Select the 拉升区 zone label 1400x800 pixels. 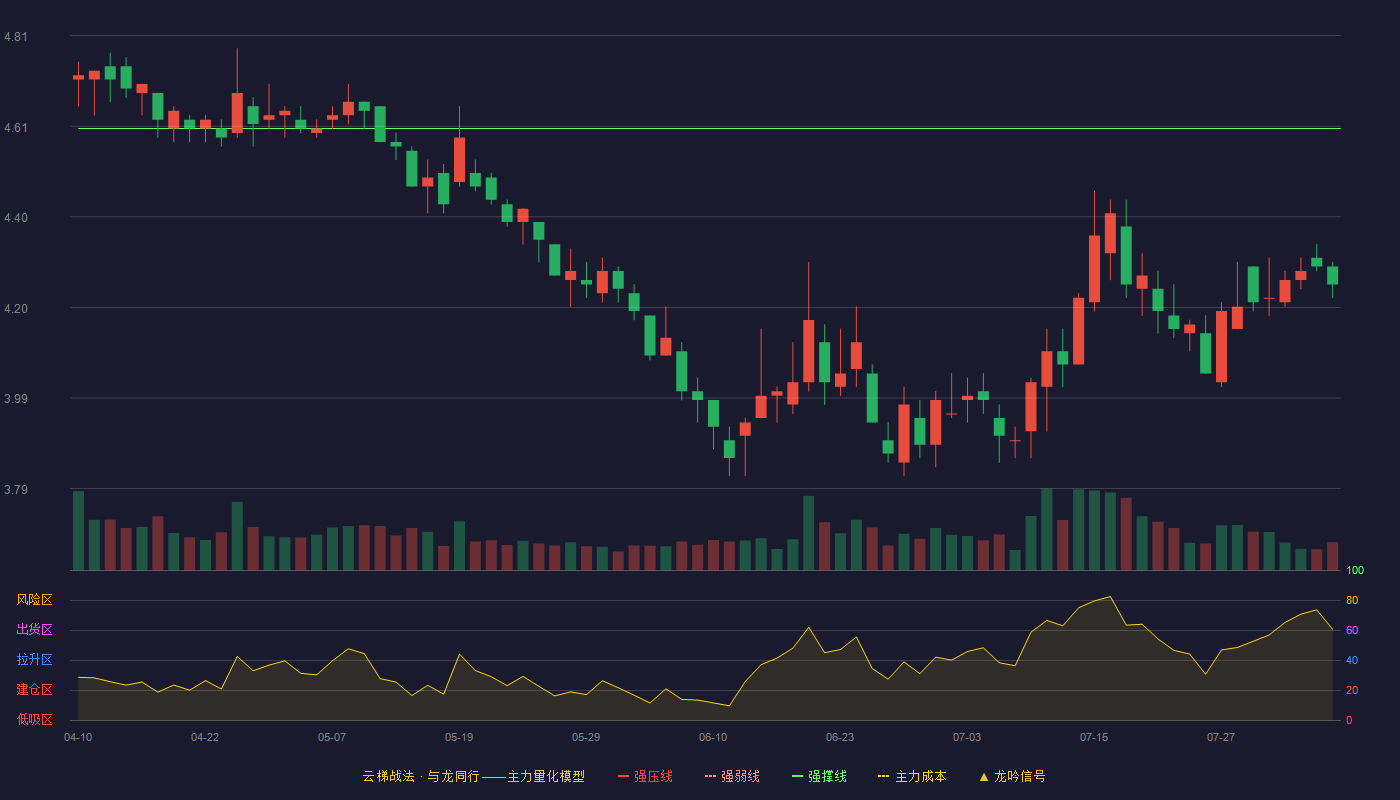point(34,660)
